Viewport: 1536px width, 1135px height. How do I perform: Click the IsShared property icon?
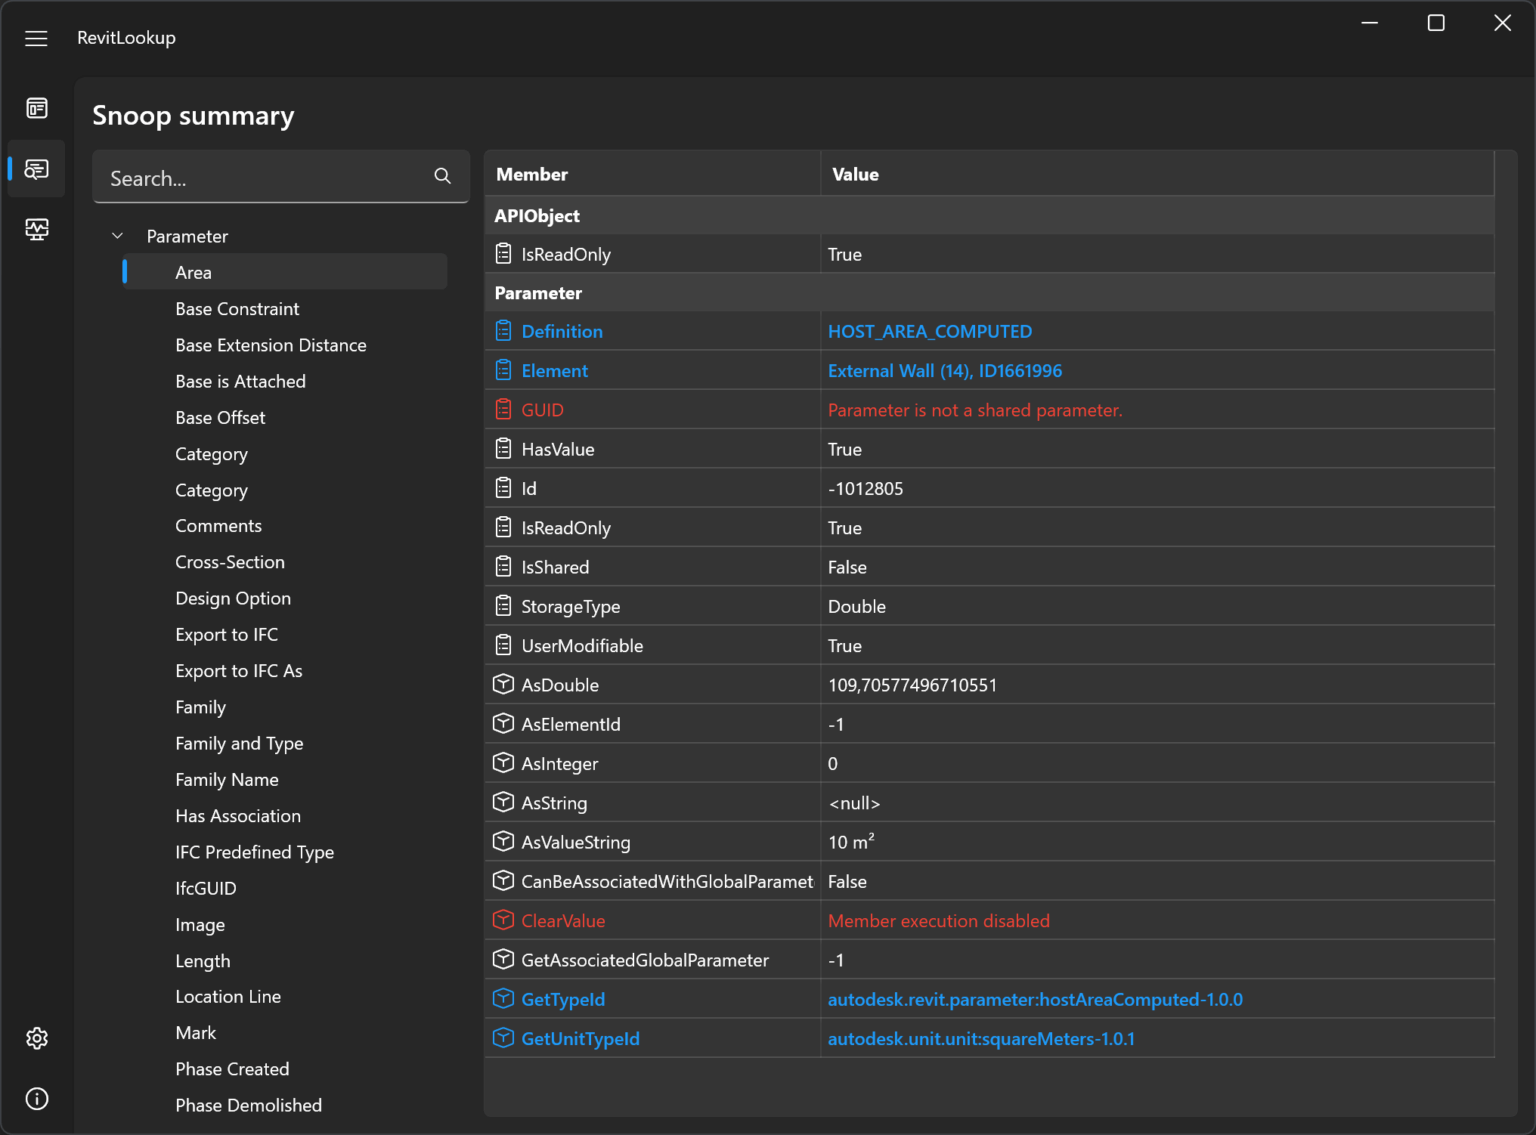coord(504,567)
